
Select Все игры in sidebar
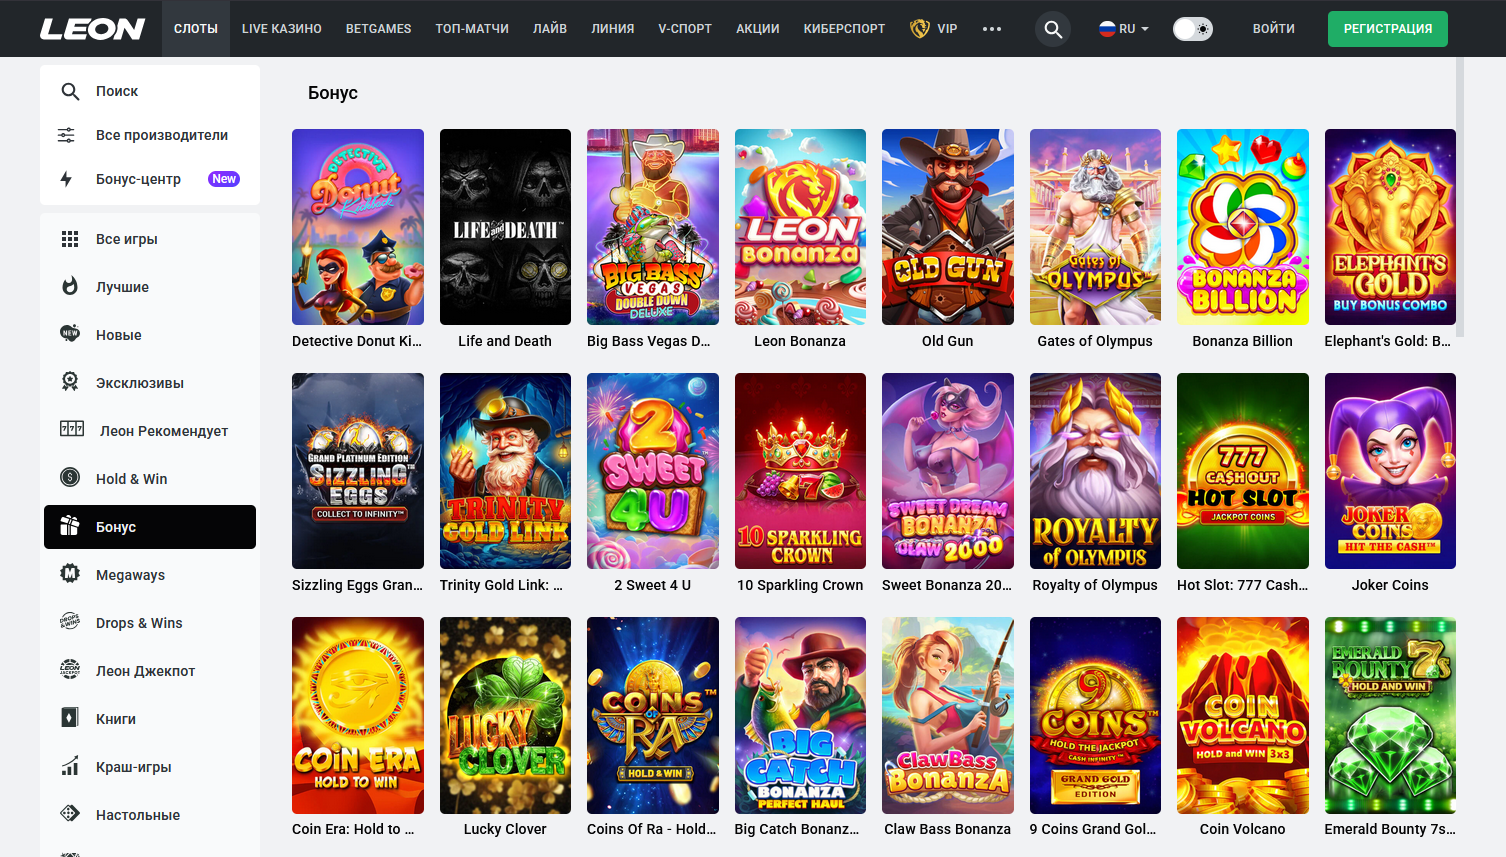tap(150, 239)
